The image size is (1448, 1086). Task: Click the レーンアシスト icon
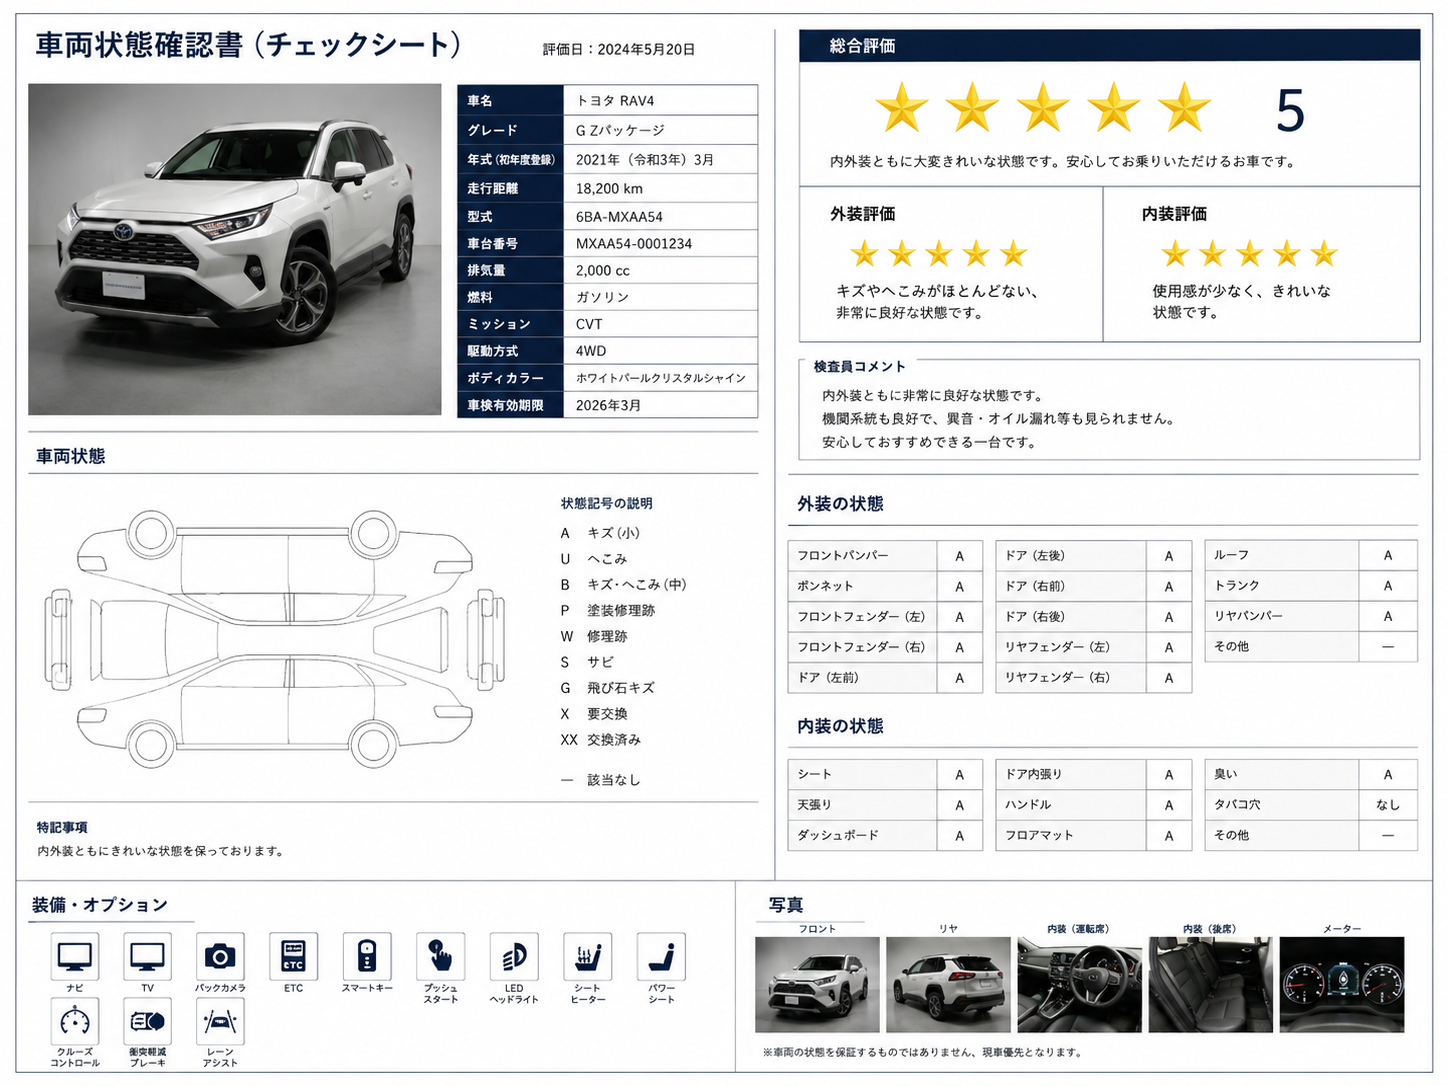(x=220, y=1021)
